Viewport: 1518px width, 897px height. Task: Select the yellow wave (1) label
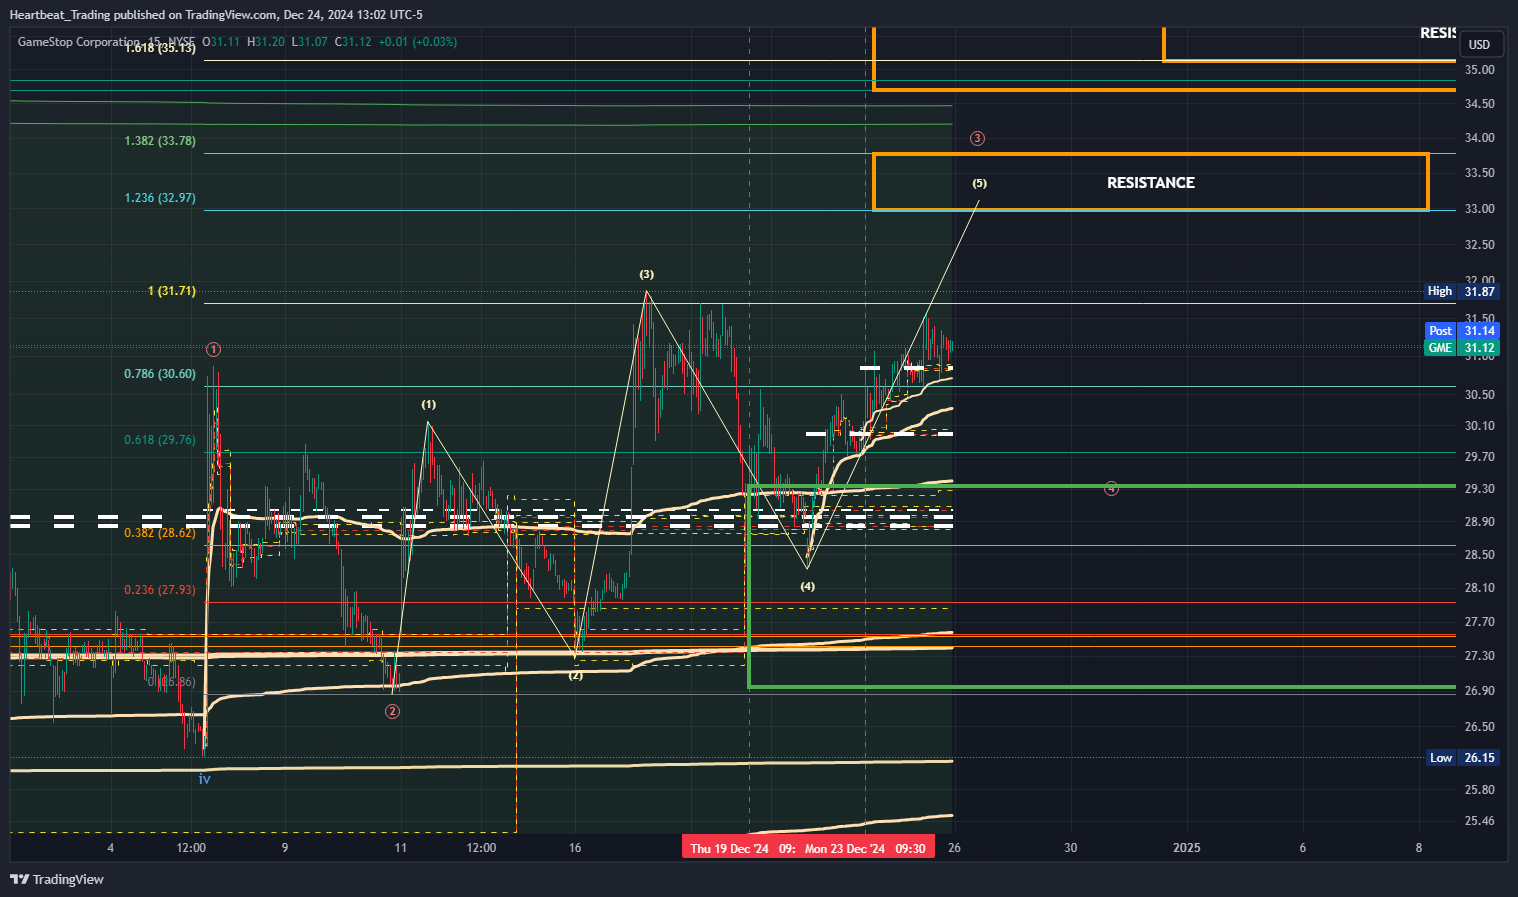click(x=428, y=405)
